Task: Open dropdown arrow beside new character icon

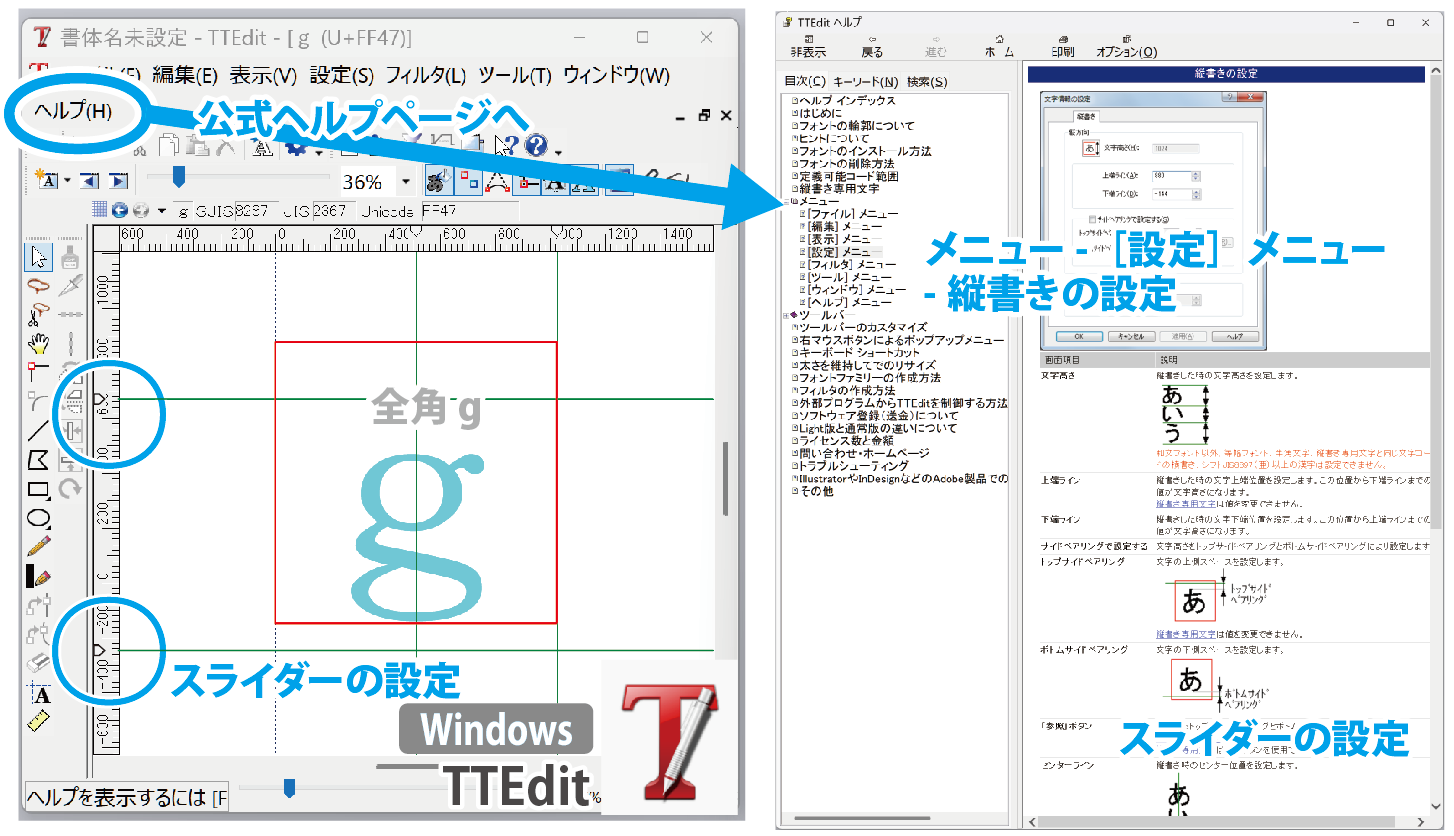Action: 67,181
